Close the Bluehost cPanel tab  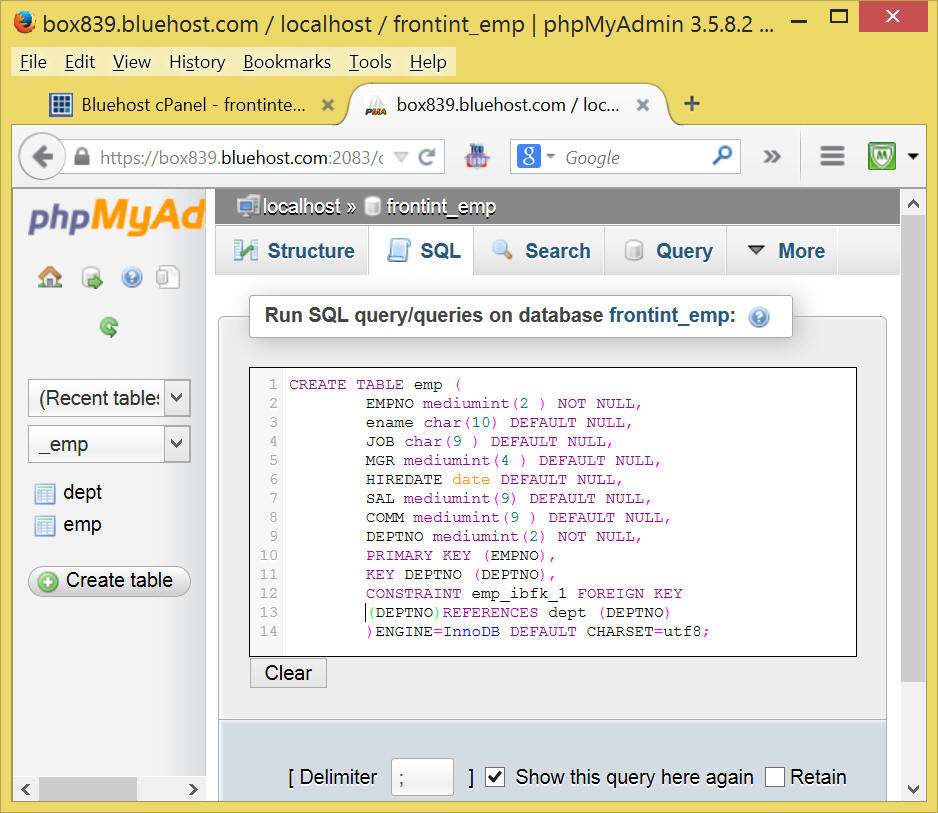[328, 105]
